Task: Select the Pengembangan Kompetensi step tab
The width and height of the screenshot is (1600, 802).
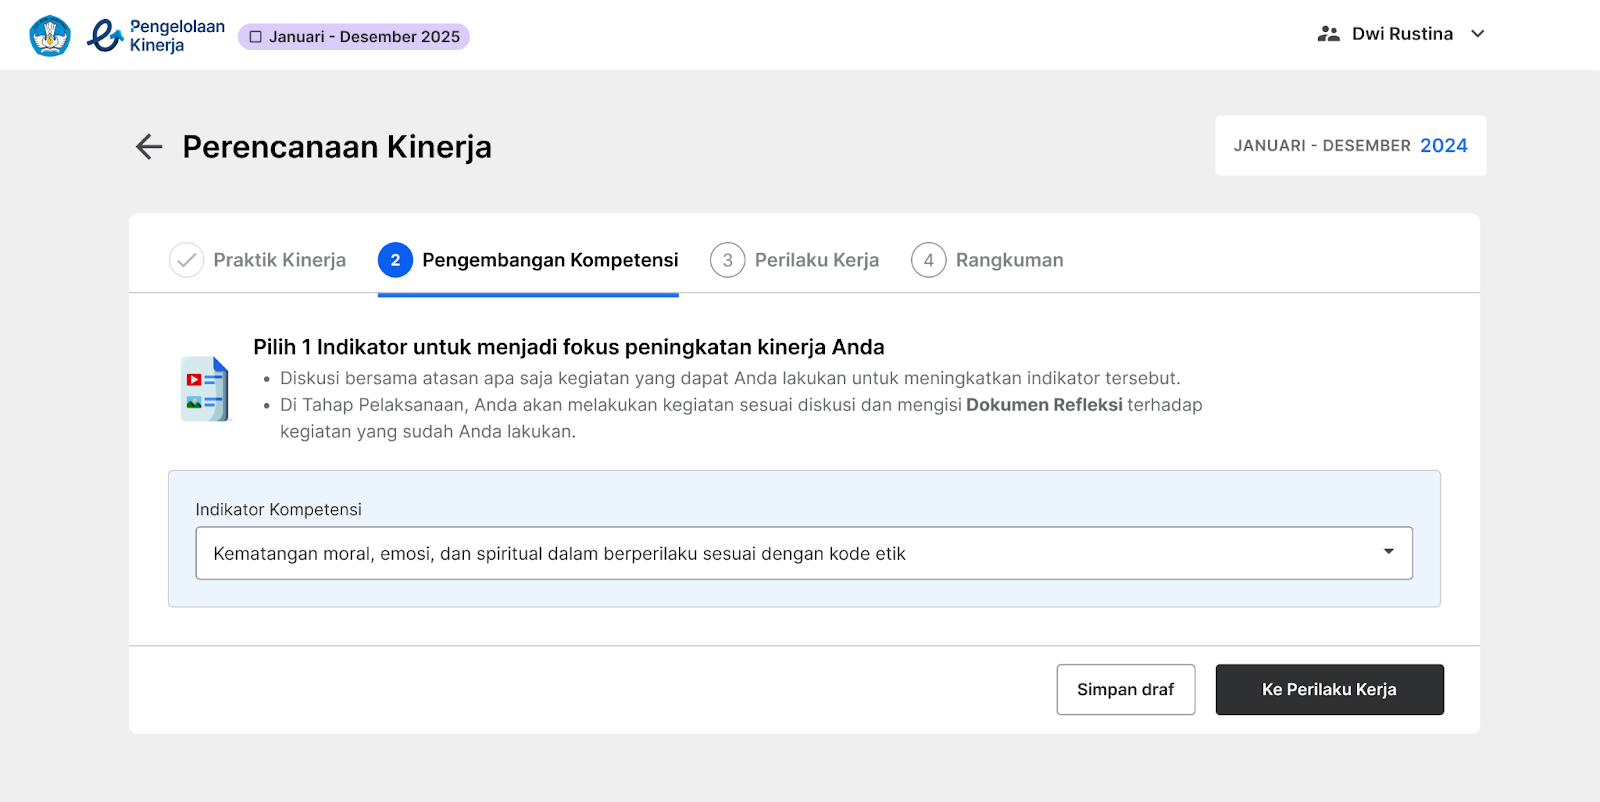Action: click(x=528, y=260)
